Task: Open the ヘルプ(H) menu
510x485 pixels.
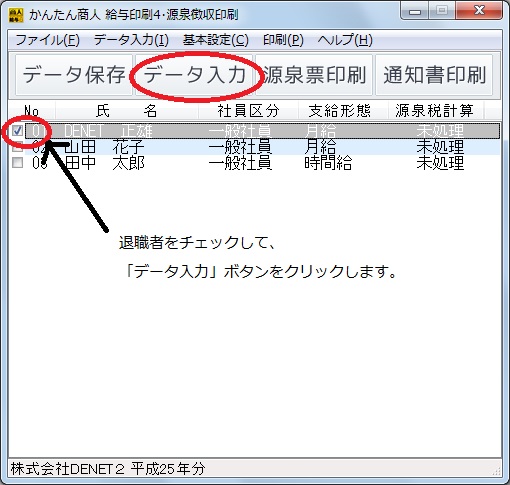Action: click(x=345, y=40)
